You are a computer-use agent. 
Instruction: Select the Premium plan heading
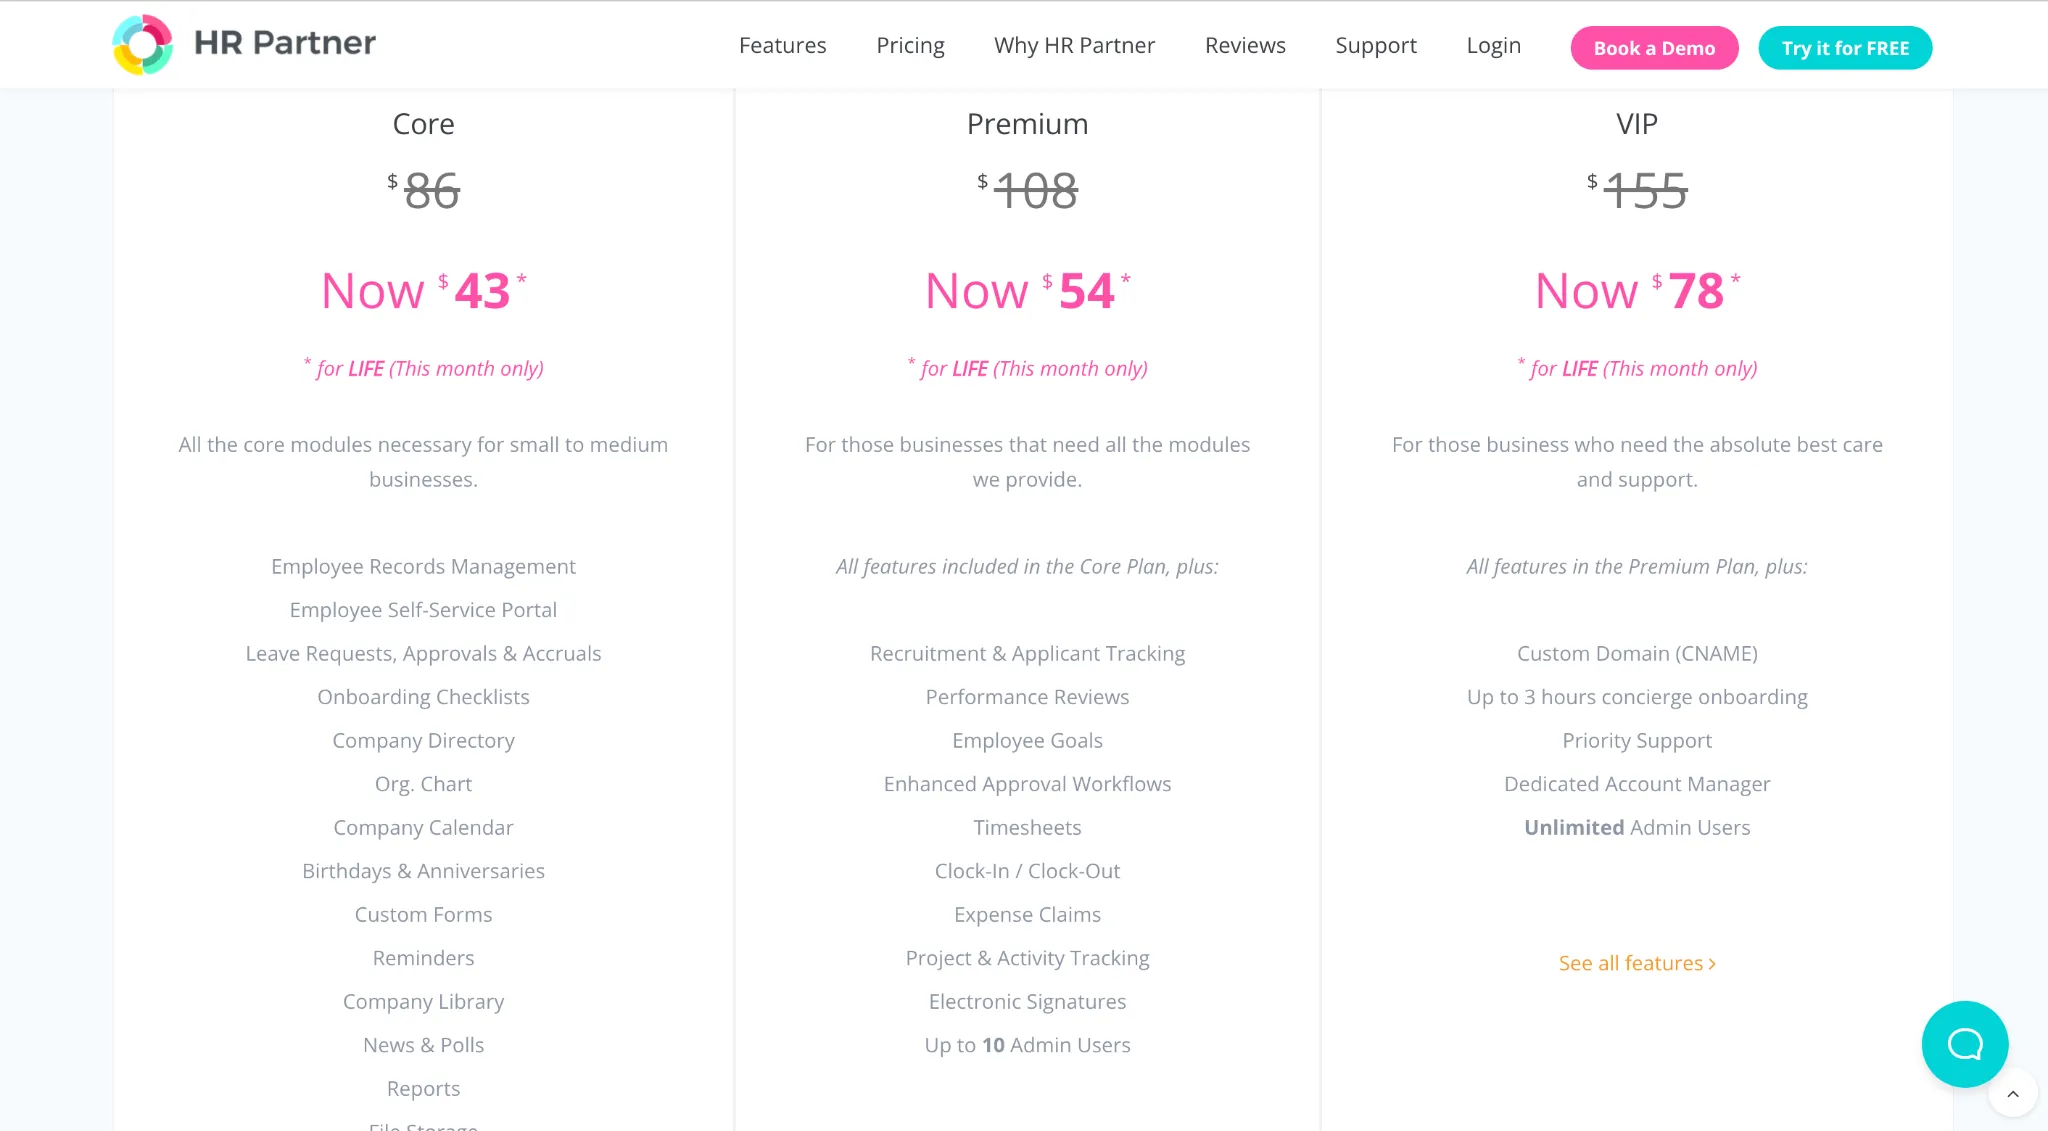click(x=1027, y=124)
